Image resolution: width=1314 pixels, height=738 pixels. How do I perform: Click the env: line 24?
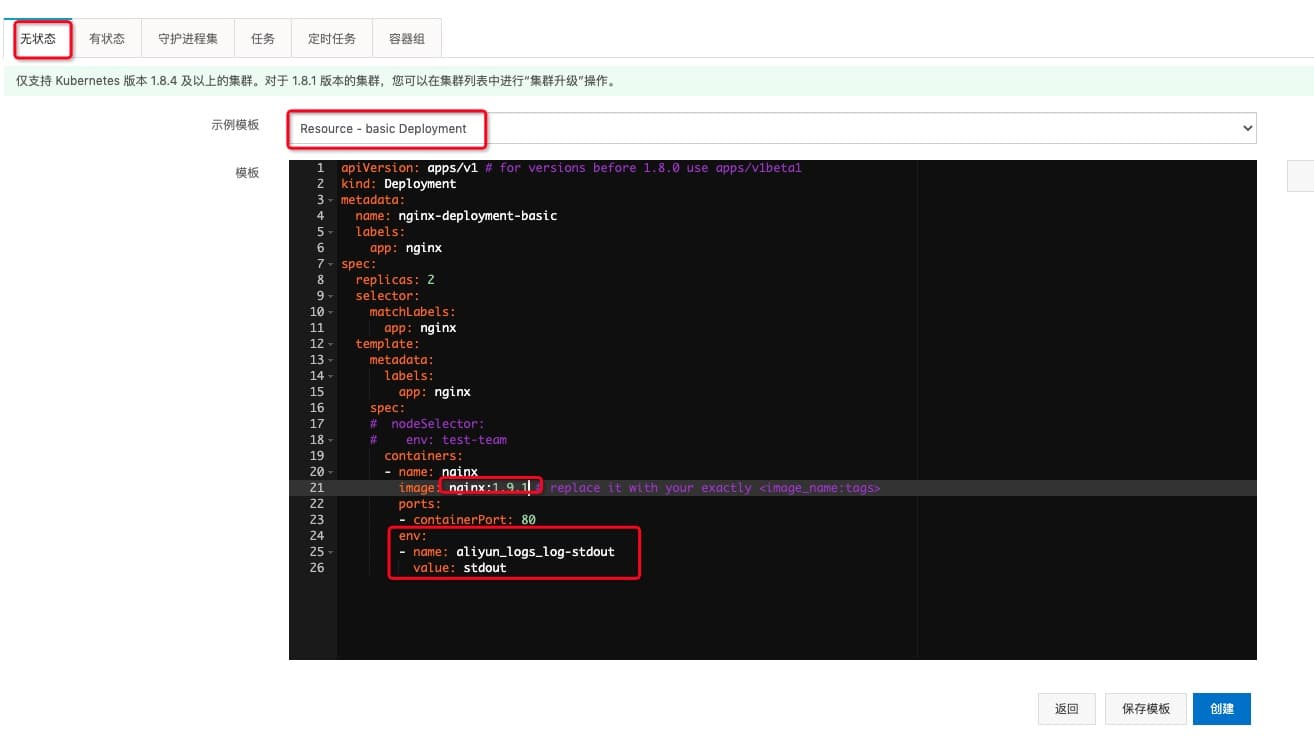pyautogui.click(x=412, y=536)
